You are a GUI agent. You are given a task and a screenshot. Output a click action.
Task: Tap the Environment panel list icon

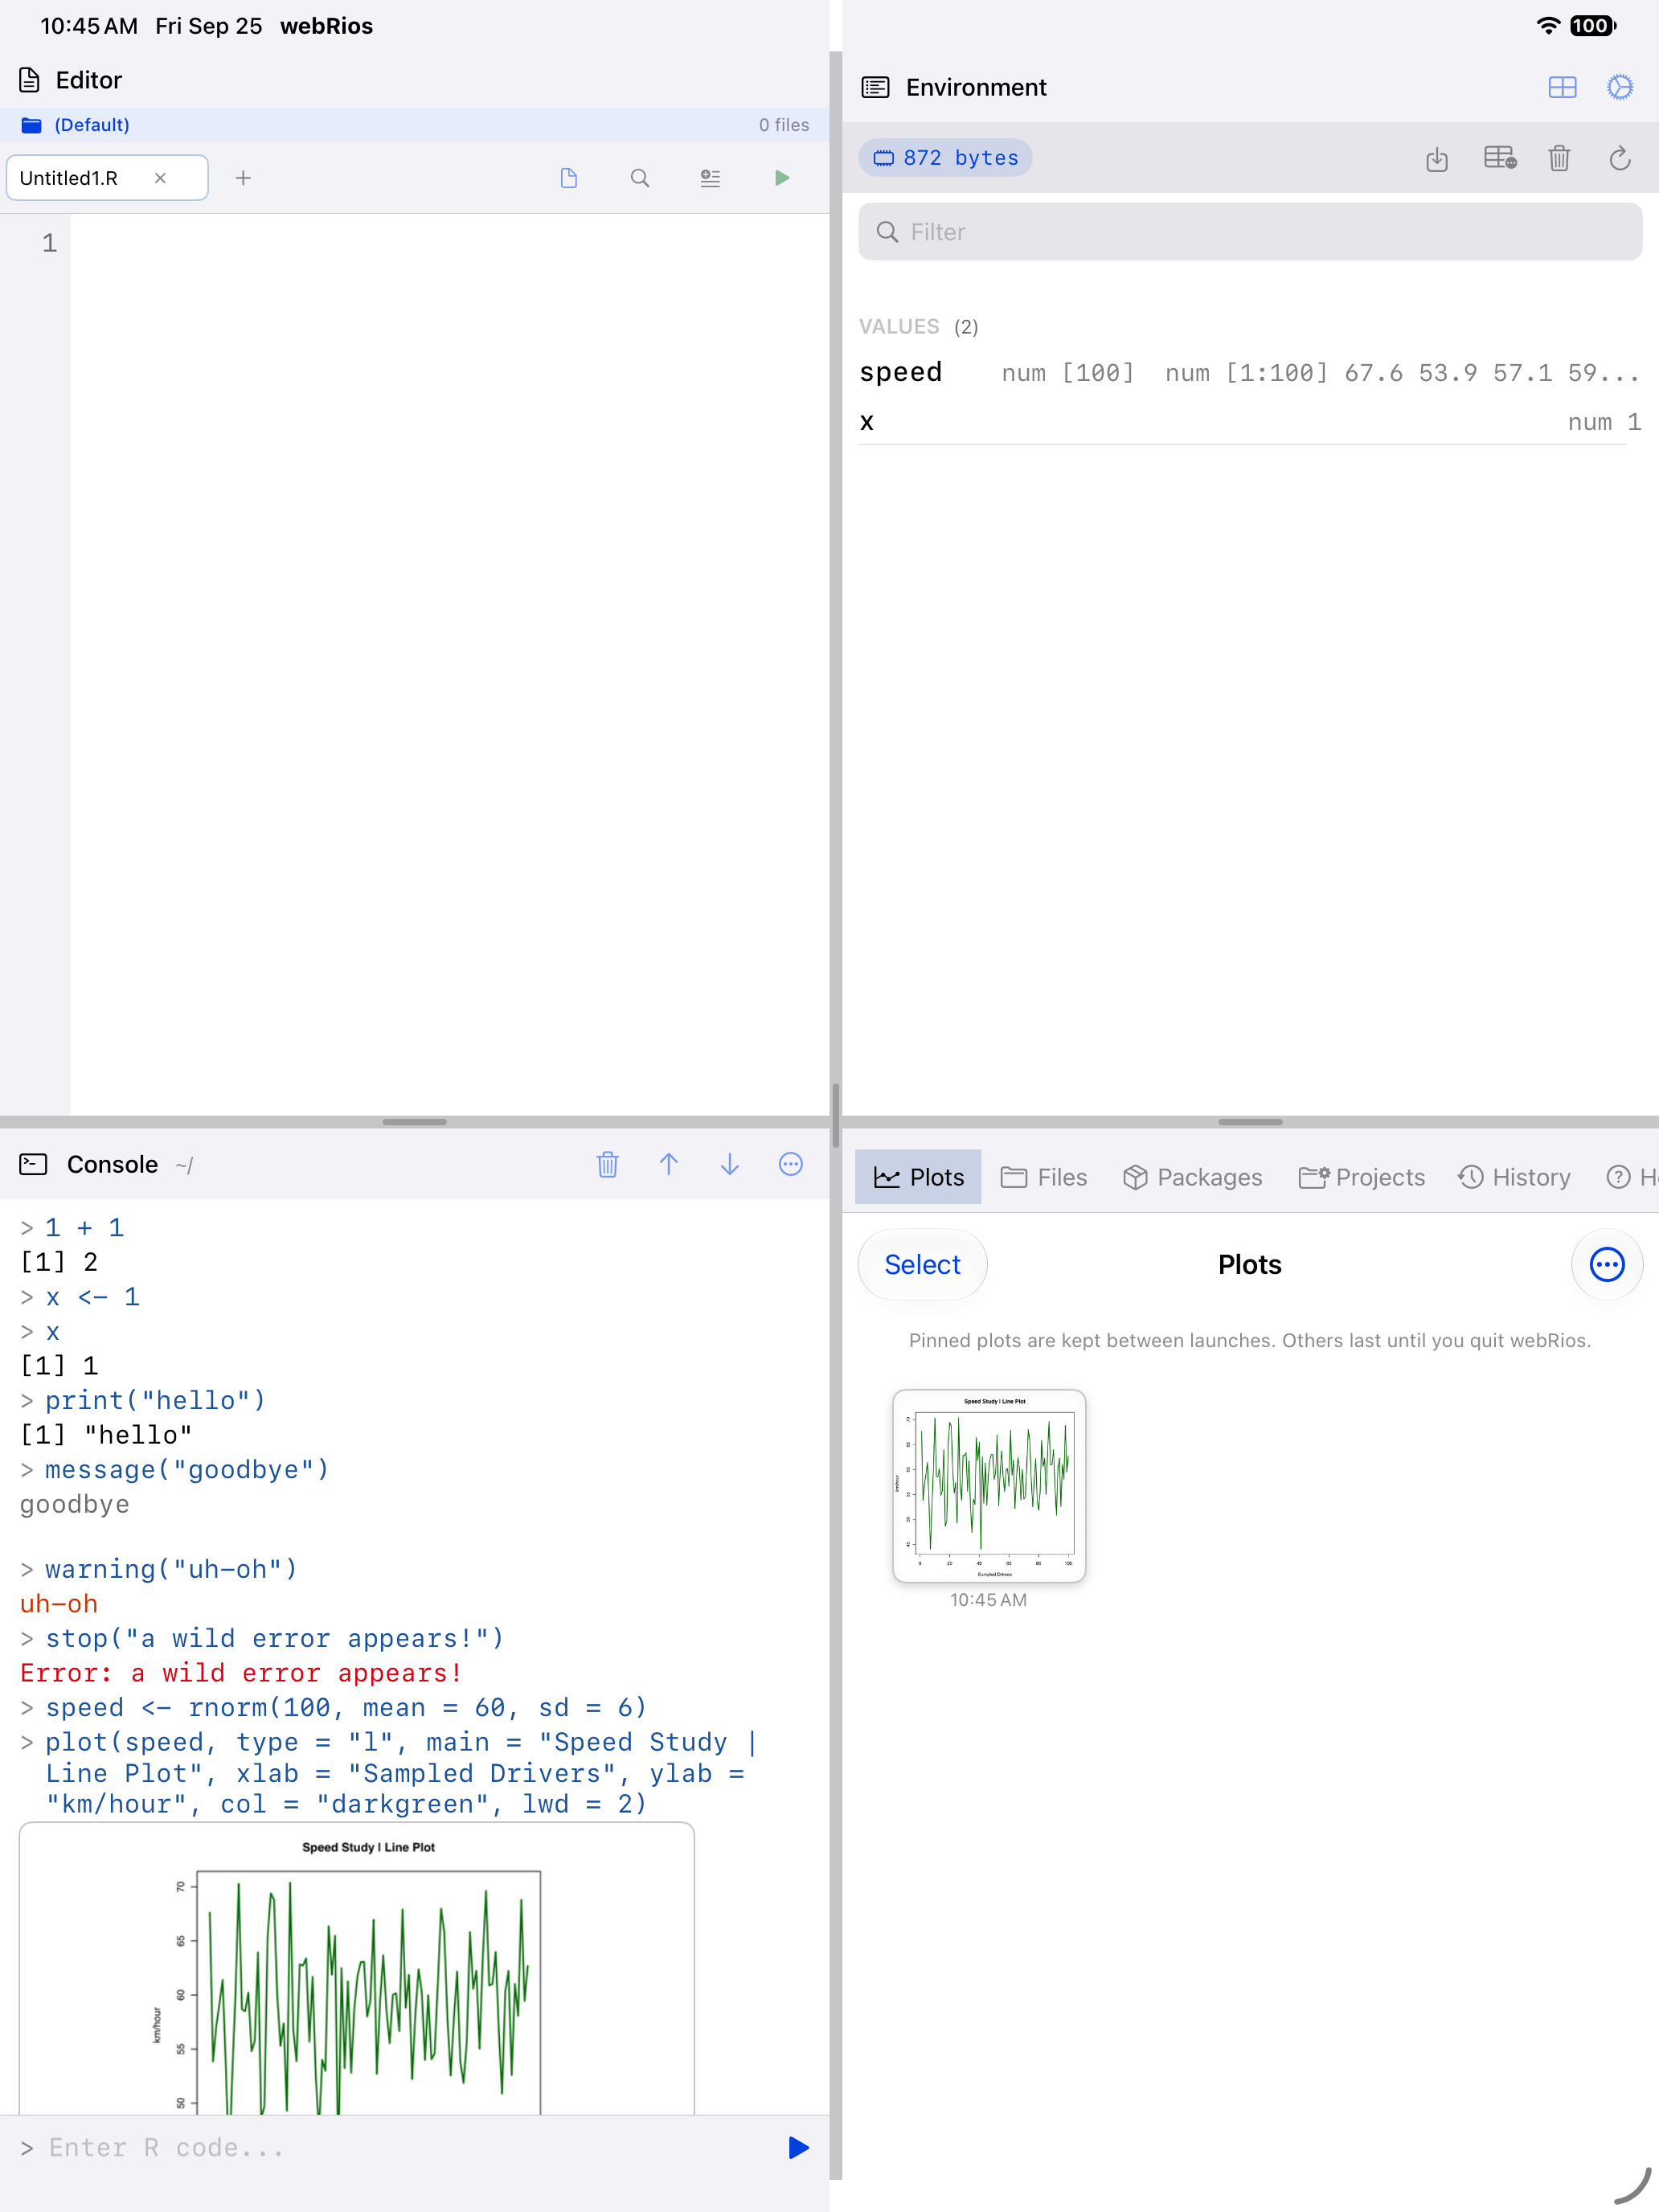click(875, 88)
